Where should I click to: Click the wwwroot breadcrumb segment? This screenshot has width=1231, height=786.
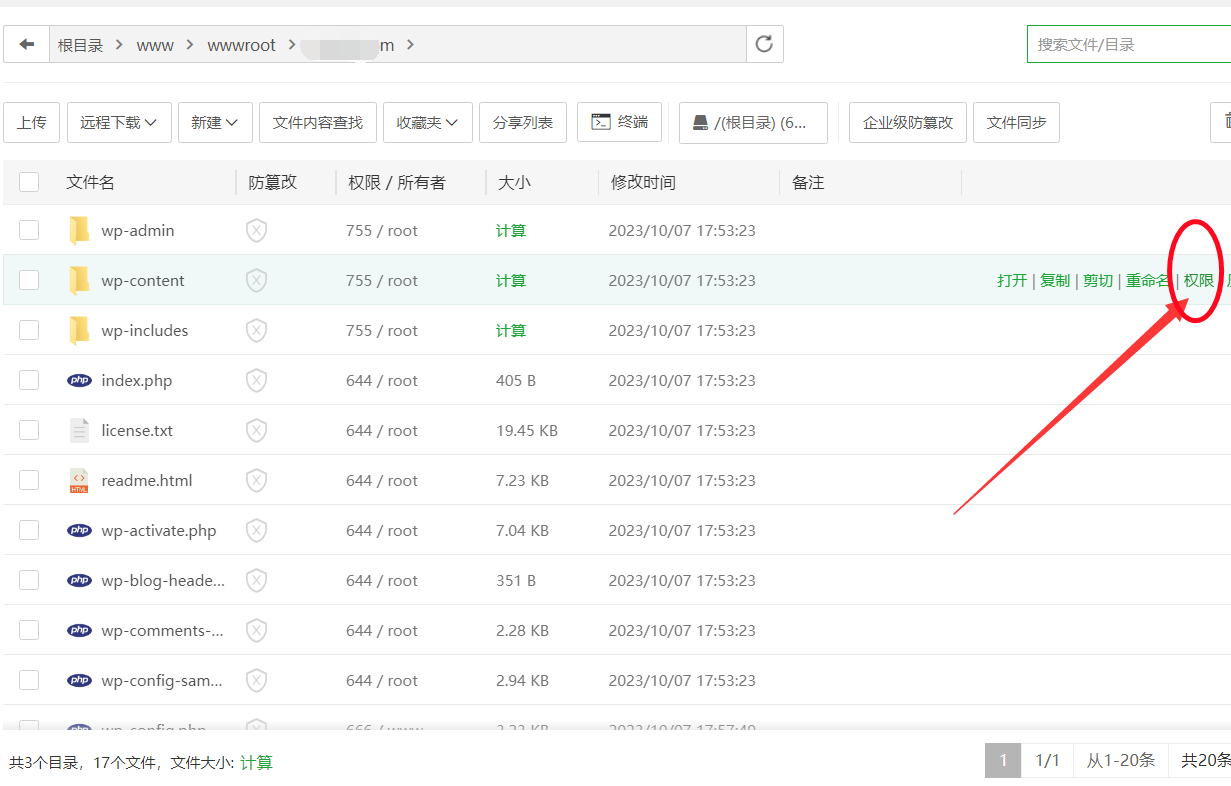[x=241, y=45]
